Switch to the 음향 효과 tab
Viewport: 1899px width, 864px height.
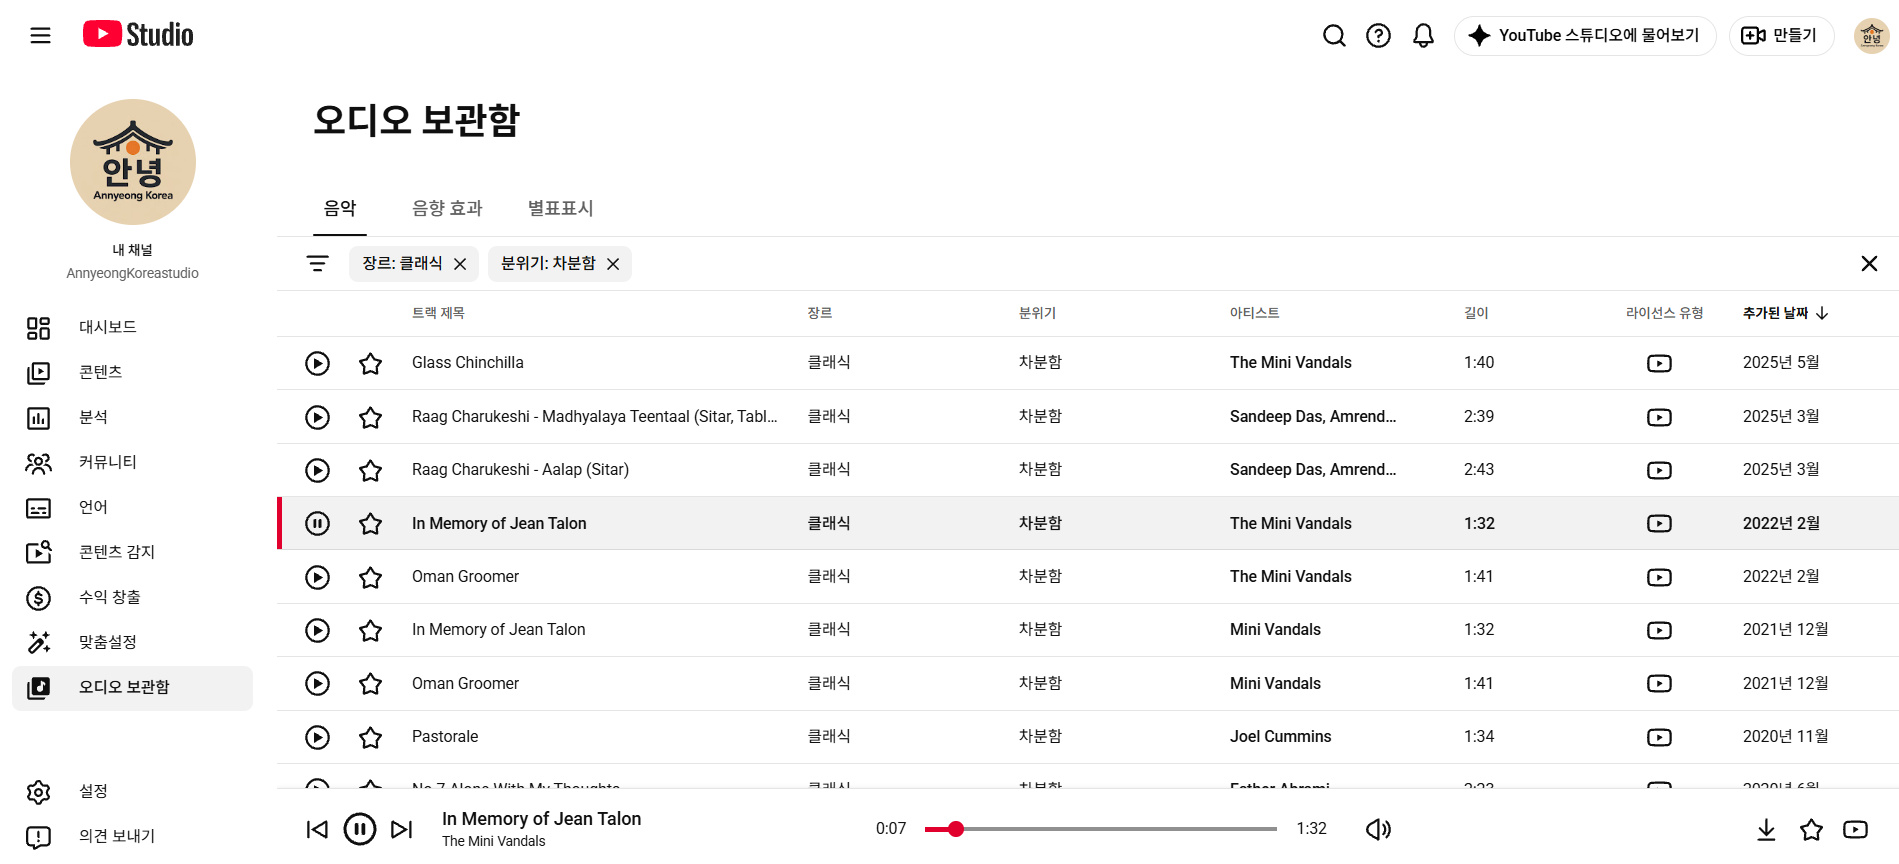click(447, 208)
